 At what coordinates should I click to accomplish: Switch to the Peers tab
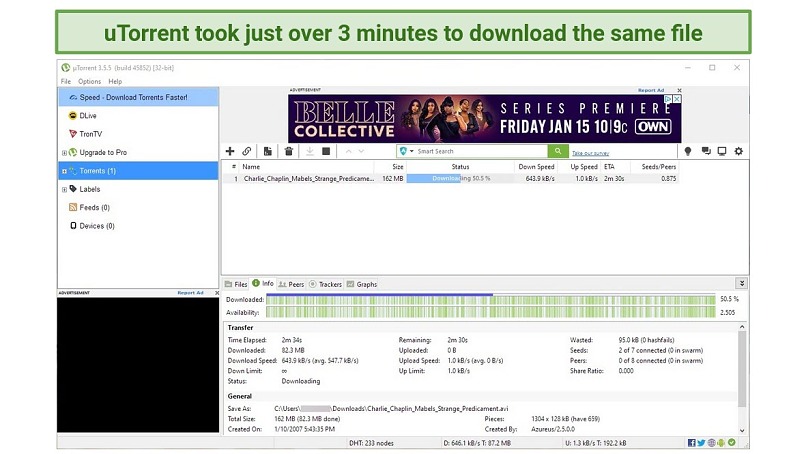[291, 284]
